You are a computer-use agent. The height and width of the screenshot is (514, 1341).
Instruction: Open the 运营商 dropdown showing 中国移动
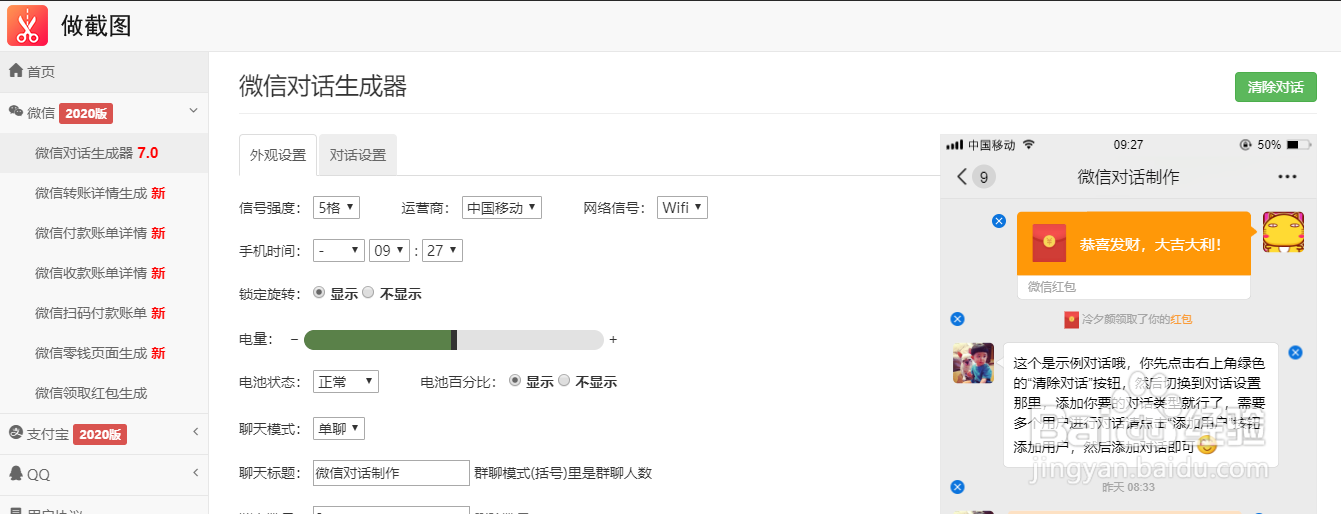[x=501, y=208]
